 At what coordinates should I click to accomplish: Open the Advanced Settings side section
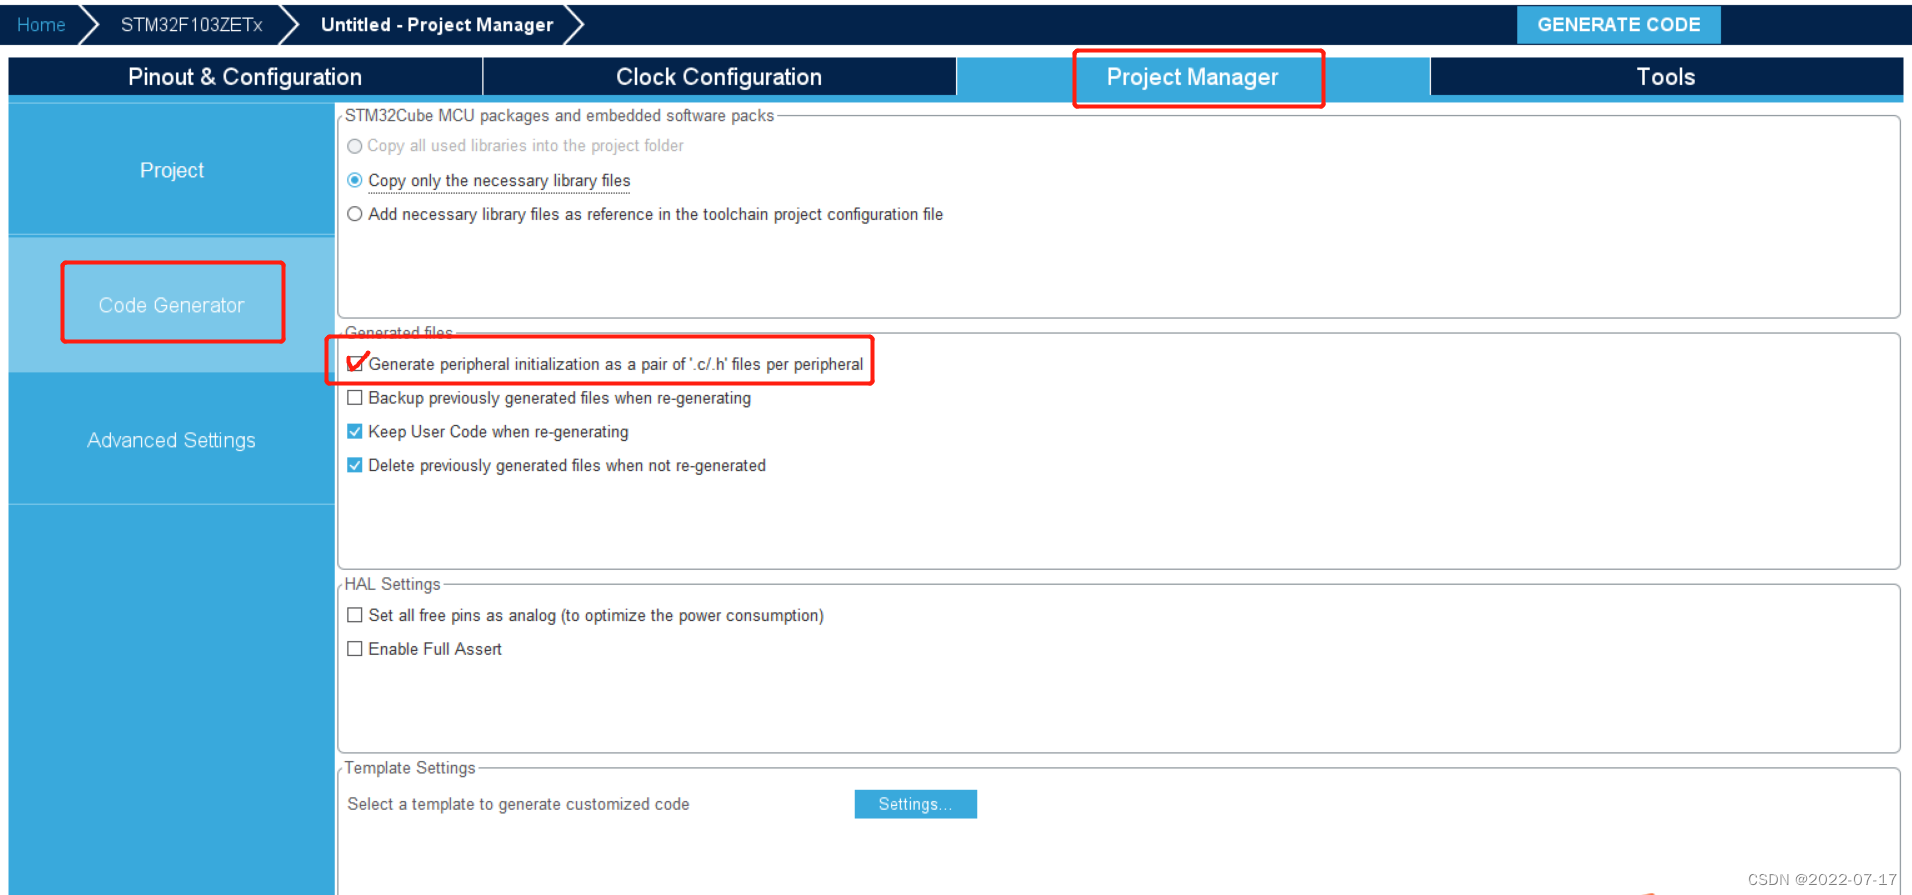click(172, 440)
